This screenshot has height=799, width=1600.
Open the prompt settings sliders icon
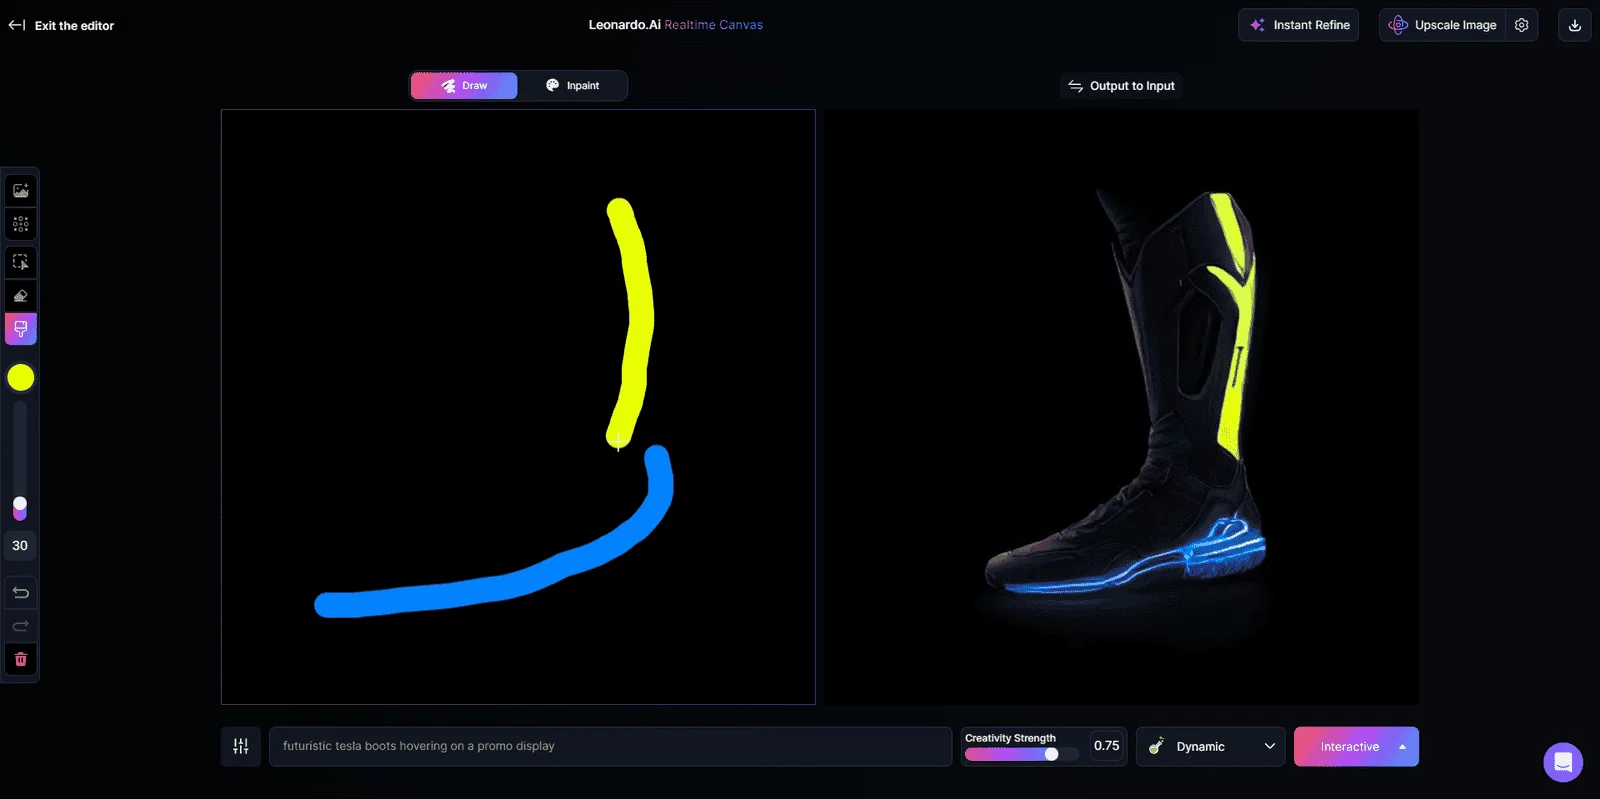point(241,746)
